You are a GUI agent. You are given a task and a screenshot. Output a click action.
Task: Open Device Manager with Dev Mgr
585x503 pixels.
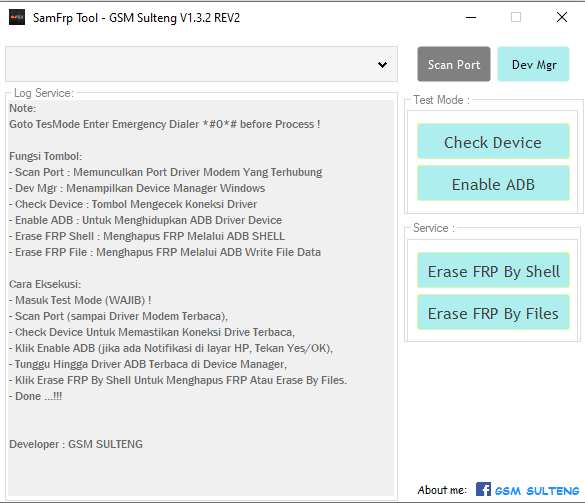534,64
